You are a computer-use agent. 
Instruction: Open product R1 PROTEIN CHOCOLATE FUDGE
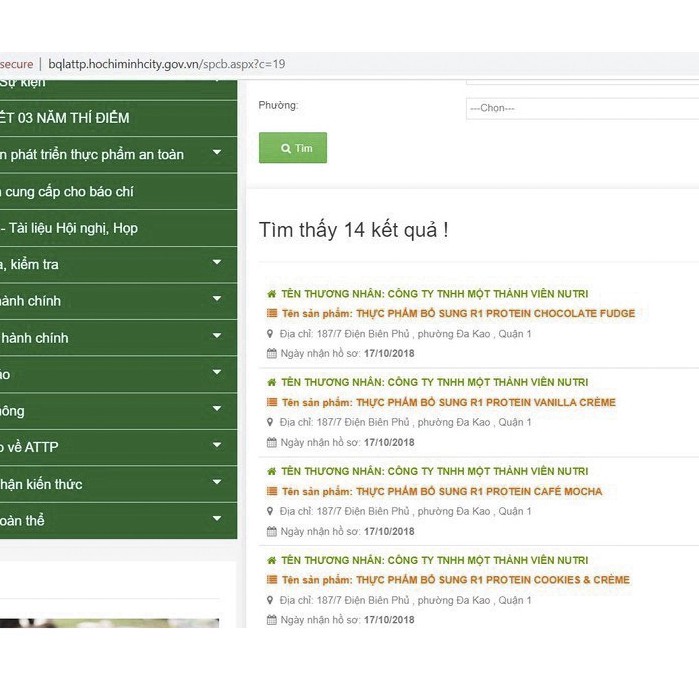[x=458, y=313]
